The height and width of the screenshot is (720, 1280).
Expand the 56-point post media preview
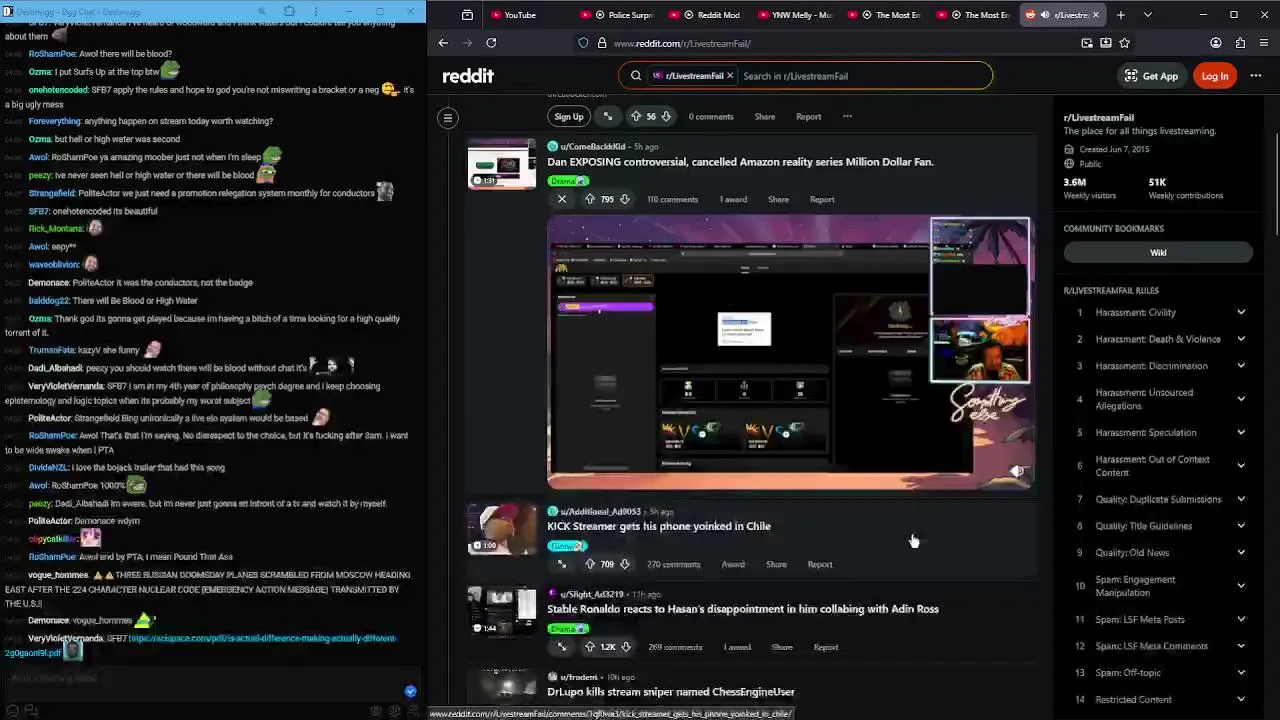[607, 117]
